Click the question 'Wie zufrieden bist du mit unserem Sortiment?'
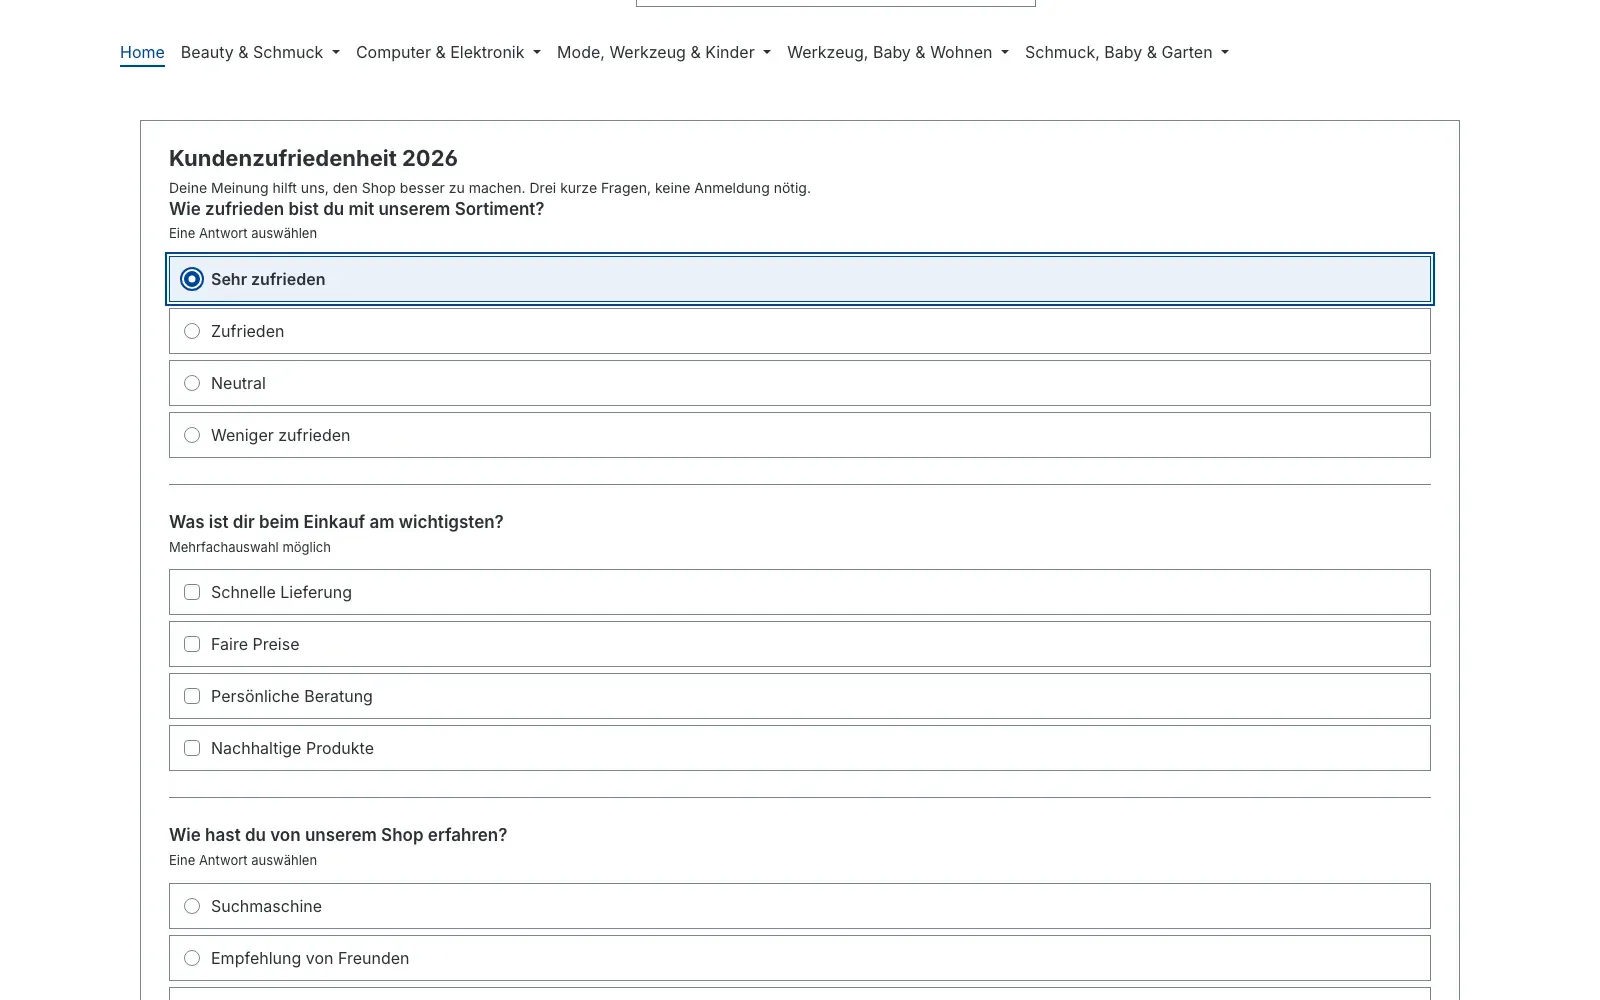This screenshot has height=1000, width=1600. click(x=357, y=209)
